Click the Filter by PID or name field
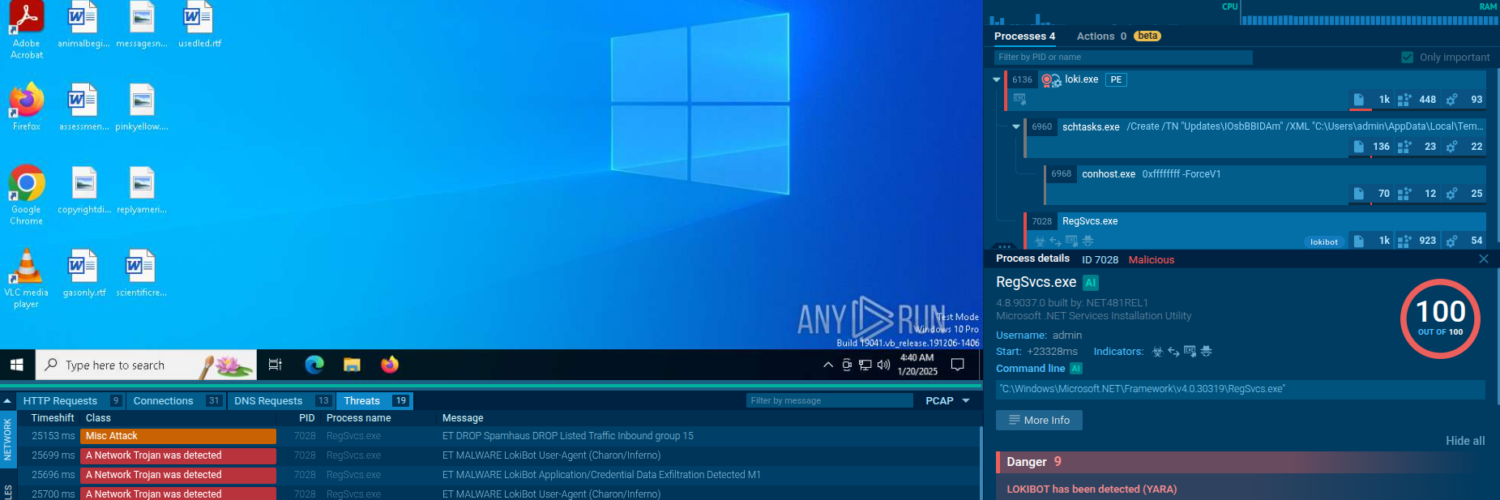The width and height of the screenshot is (1500, 500). pos(1123,58)
